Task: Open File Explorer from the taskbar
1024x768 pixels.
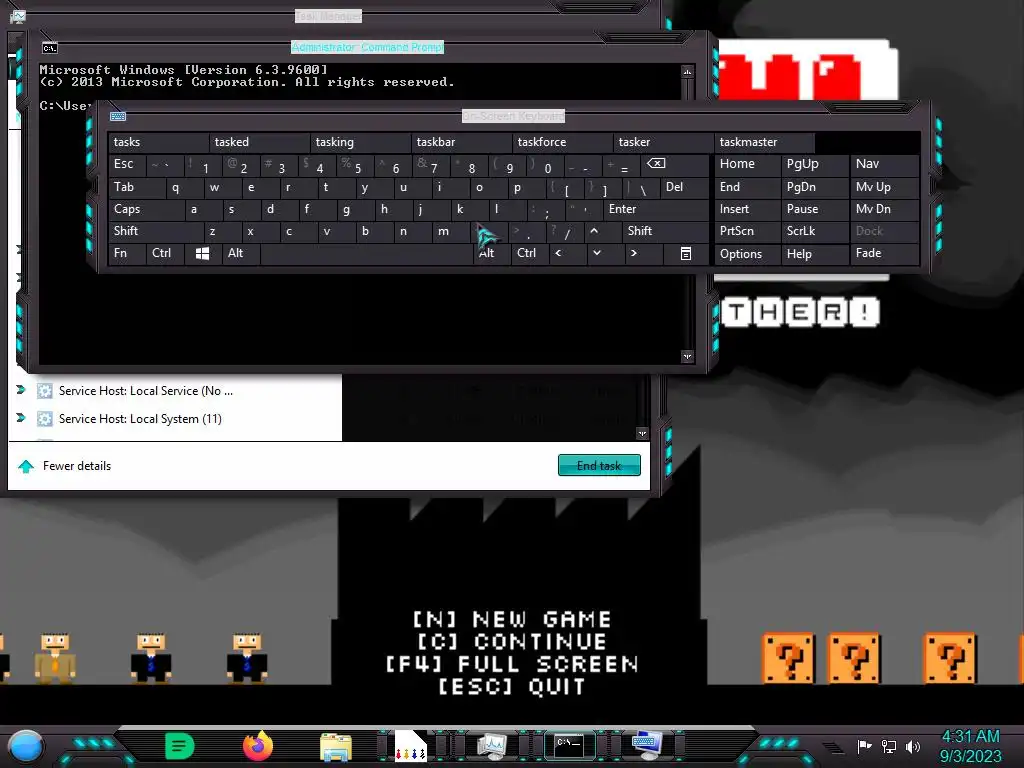Action: tap(336, 746)
